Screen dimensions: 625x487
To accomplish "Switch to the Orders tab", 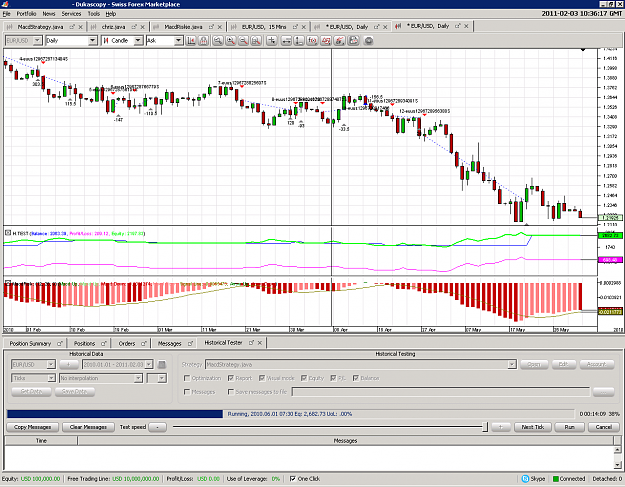I will 127,344.
